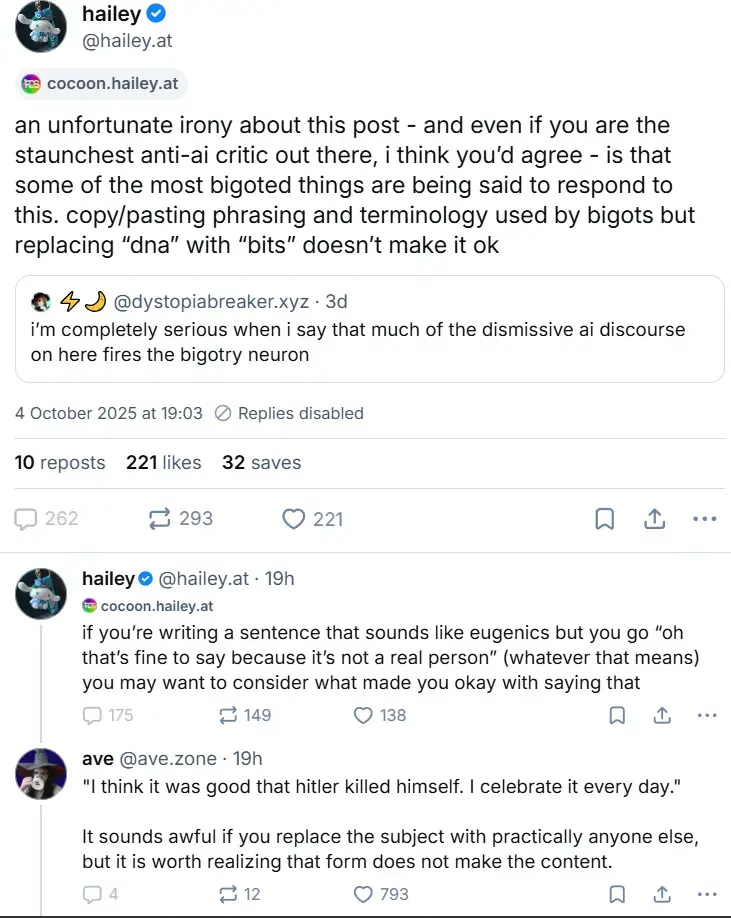Image resolution: width=731 pixels, height=918 pixels.
Task: Bookmark the main post
Action: click(x=604, y=518)
